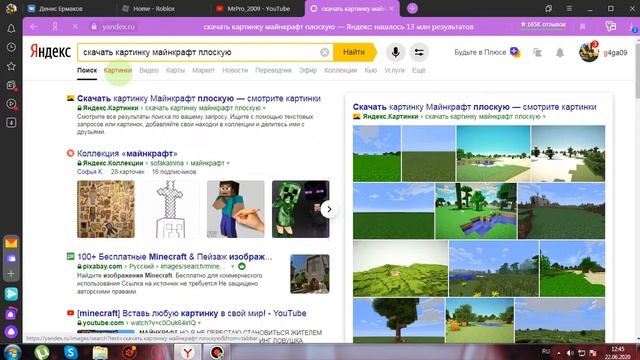Open RU language indicator in tray

pyautogui.click(x=546, y=351)
